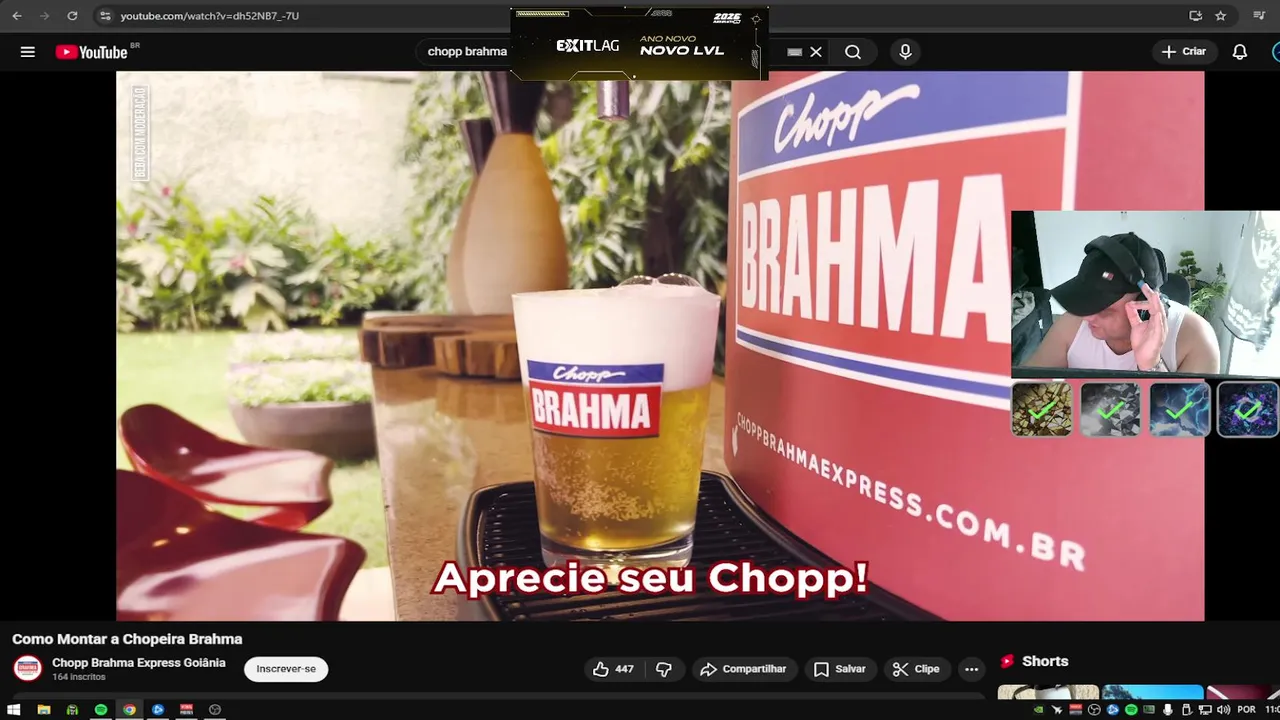Open the channel name Chopp Brahma Express Goiânia
This screenshot has height=720, width=1280.
tap(139, 663)
